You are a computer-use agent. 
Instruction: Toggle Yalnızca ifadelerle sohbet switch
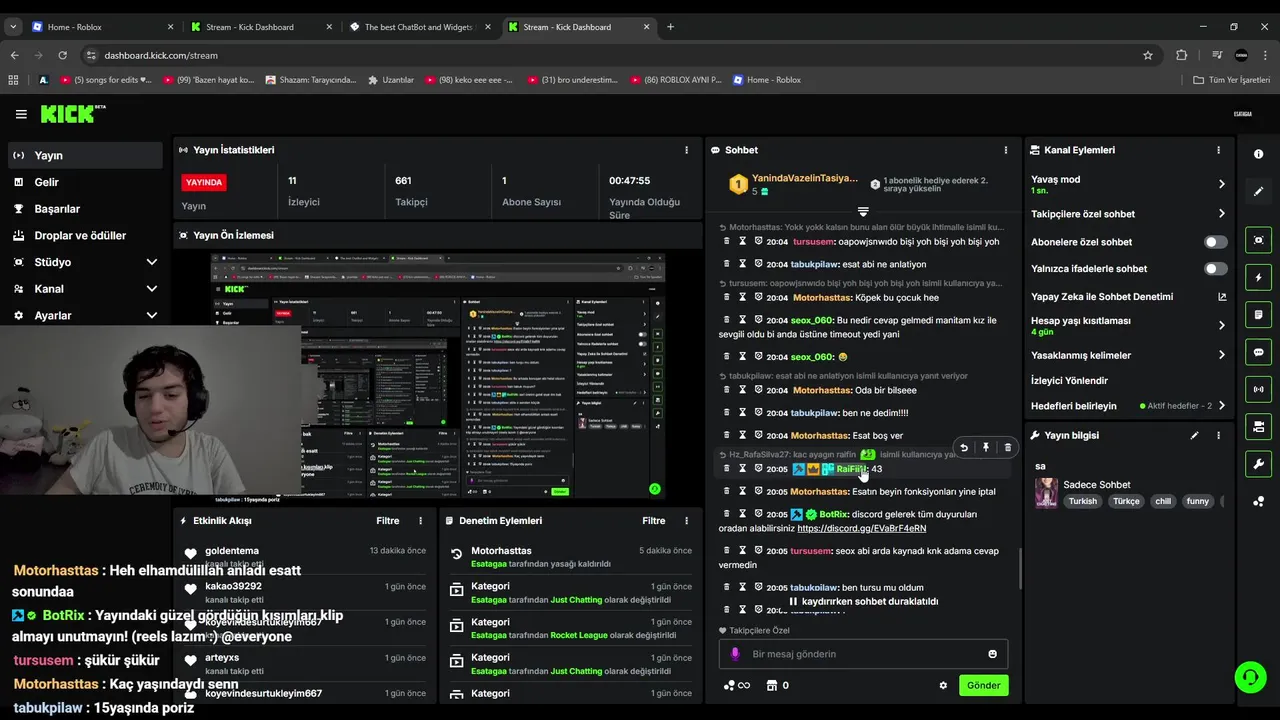click(1215, 269)
